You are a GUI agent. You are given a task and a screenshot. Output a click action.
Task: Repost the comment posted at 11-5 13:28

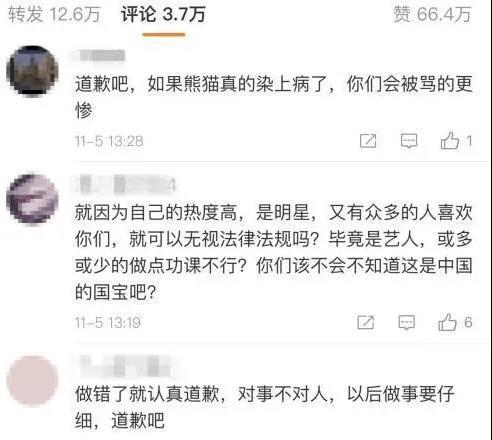[x=368, y=141]
